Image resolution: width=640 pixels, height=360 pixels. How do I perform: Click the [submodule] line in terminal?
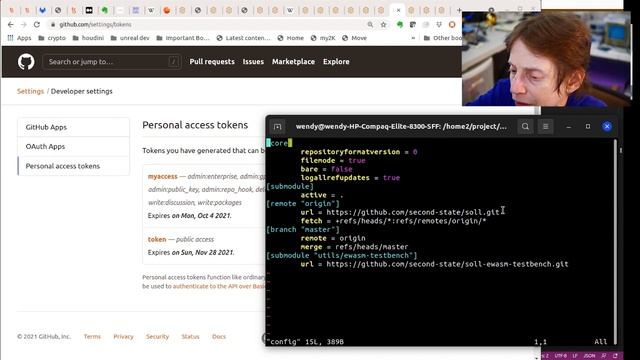click(x=290, y=187)
